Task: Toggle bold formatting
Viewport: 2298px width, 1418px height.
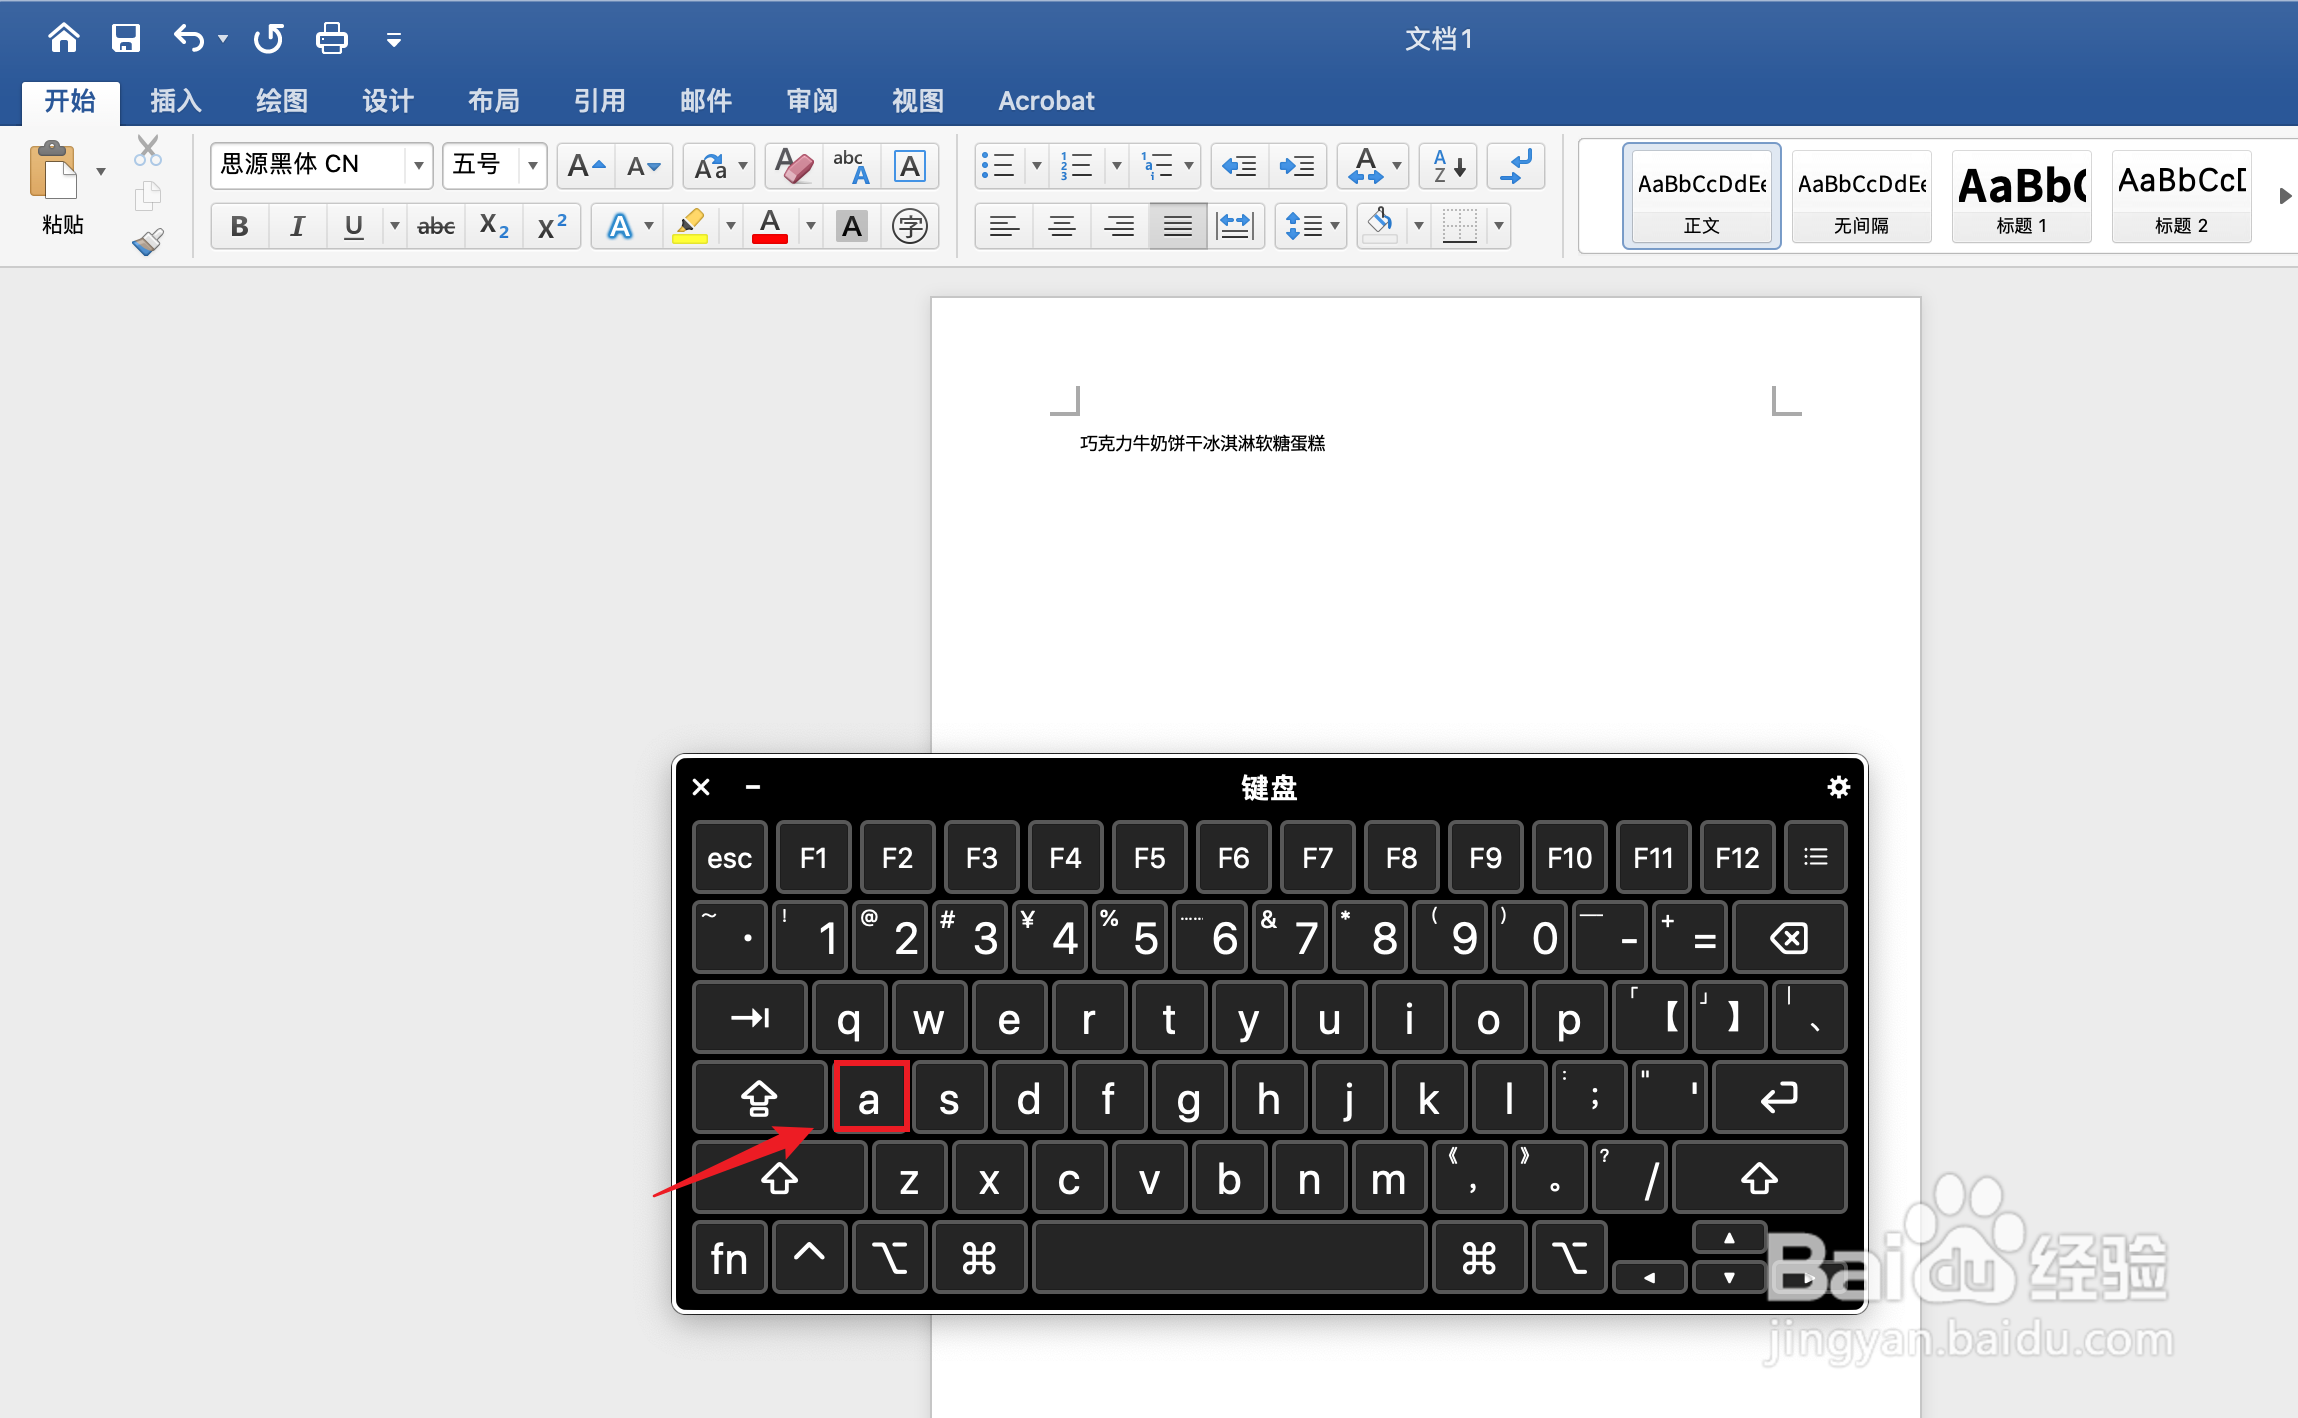Action: point(239,226)
